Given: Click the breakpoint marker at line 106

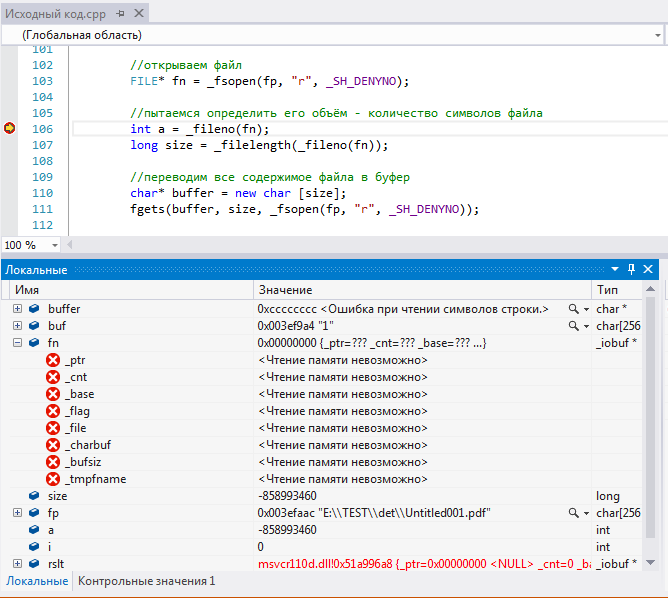Looking at the screenshot, I should tap(10, 129).
